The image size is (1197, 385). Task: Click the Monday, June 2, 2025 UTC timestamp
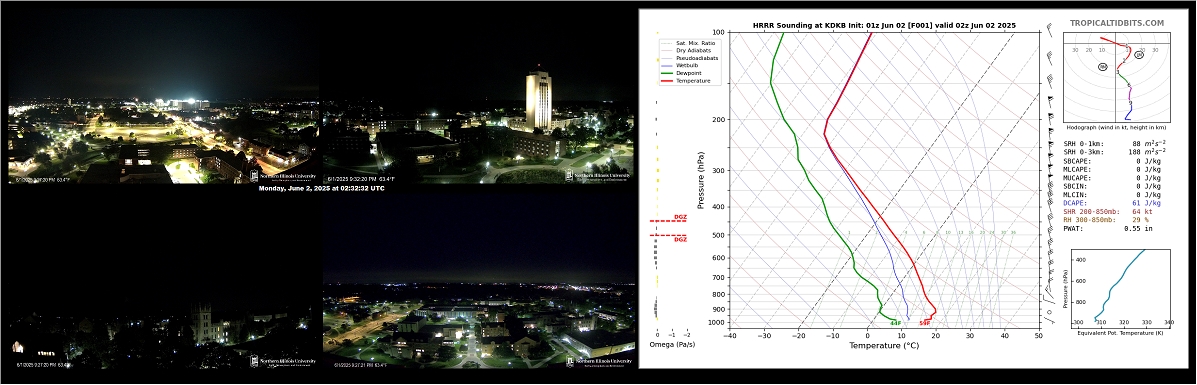tap(321, 188)
